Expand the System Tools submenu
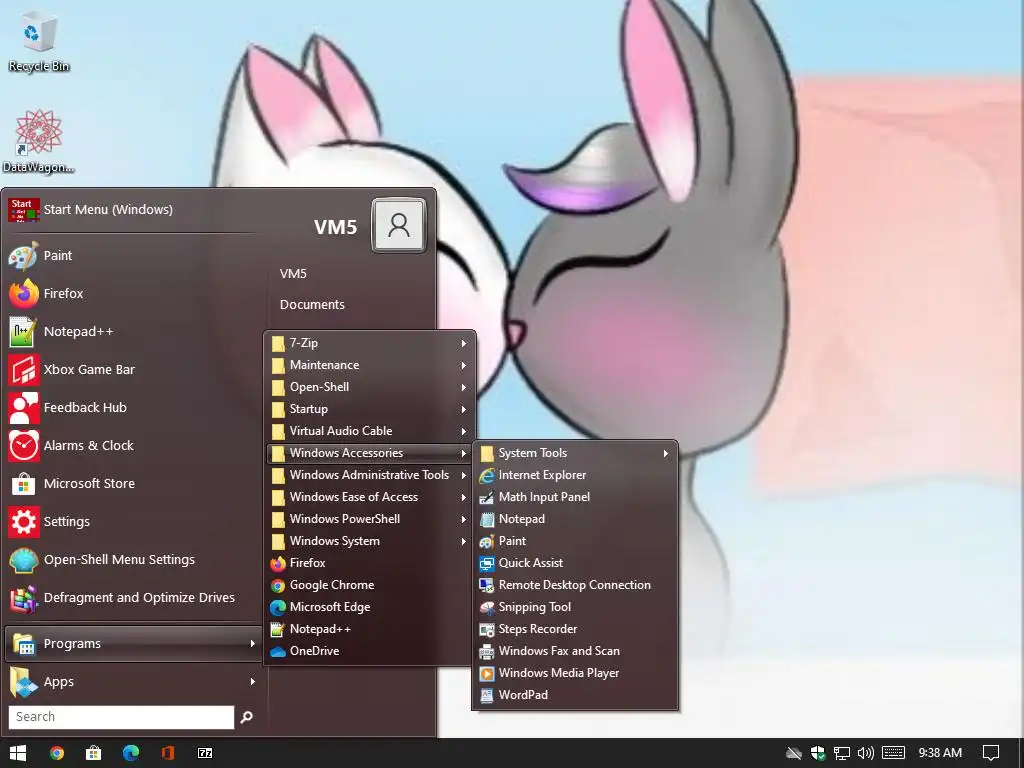The image size is (1024, 768). (575, 453)
